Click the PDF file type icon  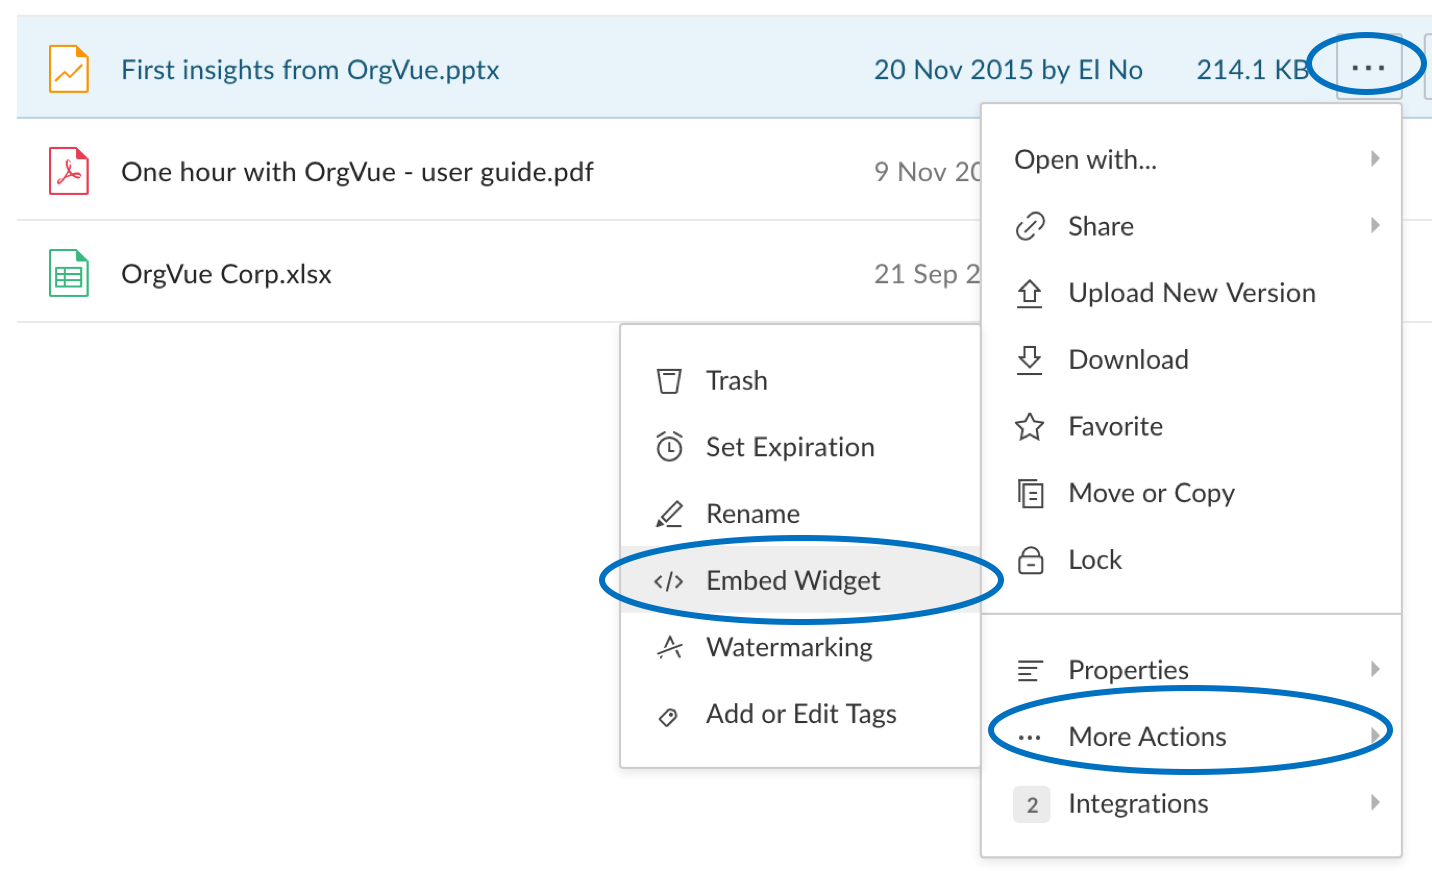(69, 171)
